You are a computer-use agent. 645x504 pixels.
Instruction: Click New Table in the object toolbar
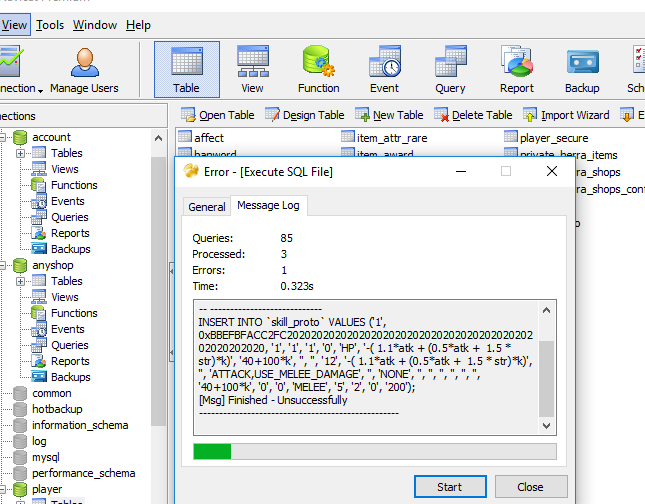389,115
